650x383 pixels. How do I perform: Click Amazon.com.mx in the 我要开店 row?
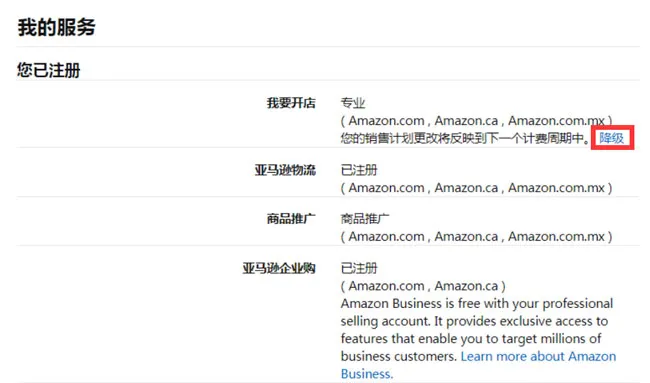click(x=556, y=121)
